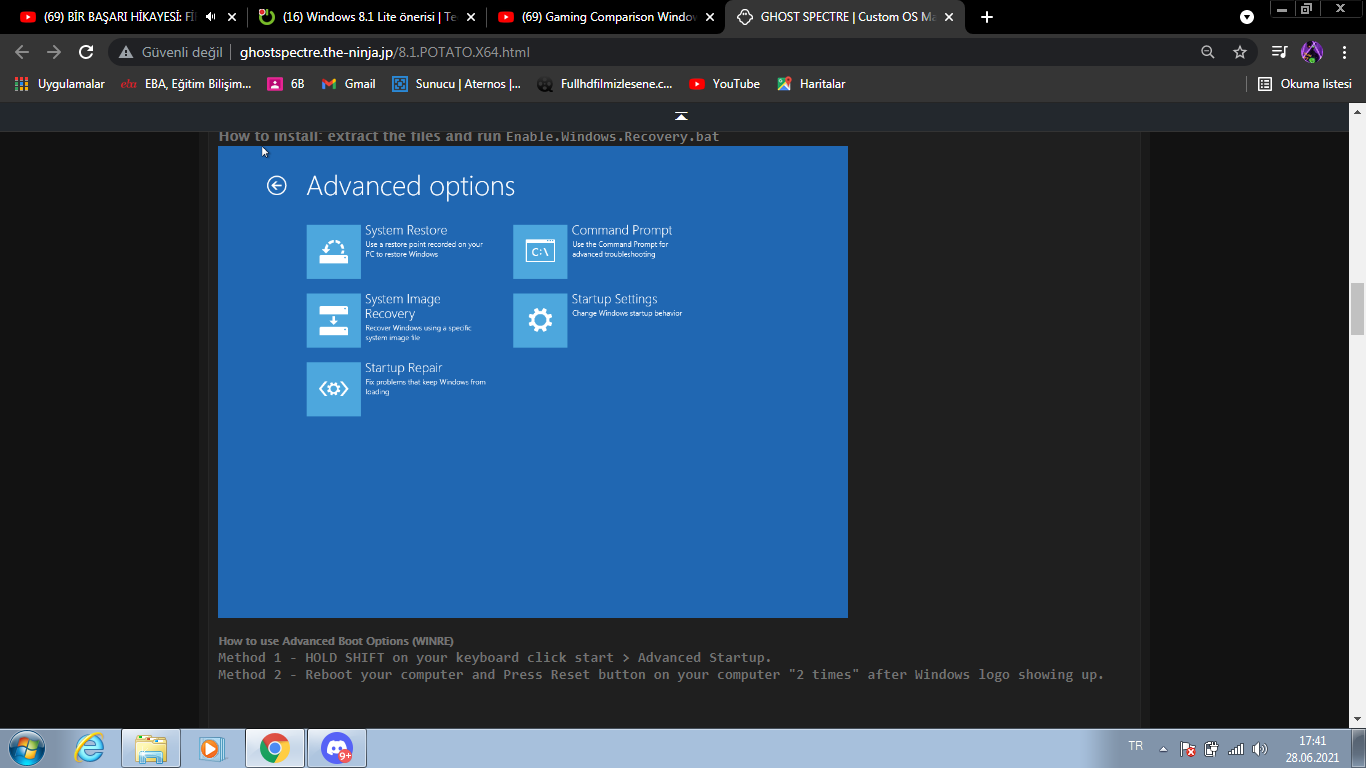This screenshot has height=768, width=1366.
Task: Click the scroll-to-top arrow on page
Action: (681, 117)
